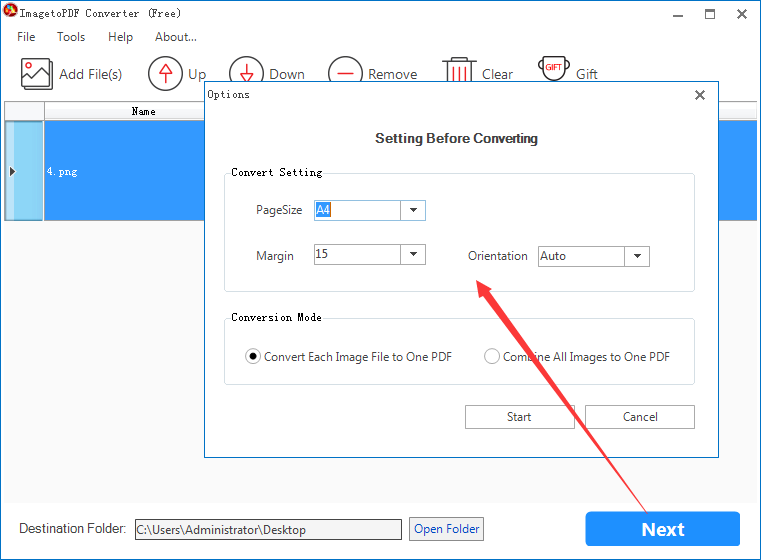Click the Gift toolbar label
Image resolution: width=761 pixels, height=560 pixels.
[587, 74]
